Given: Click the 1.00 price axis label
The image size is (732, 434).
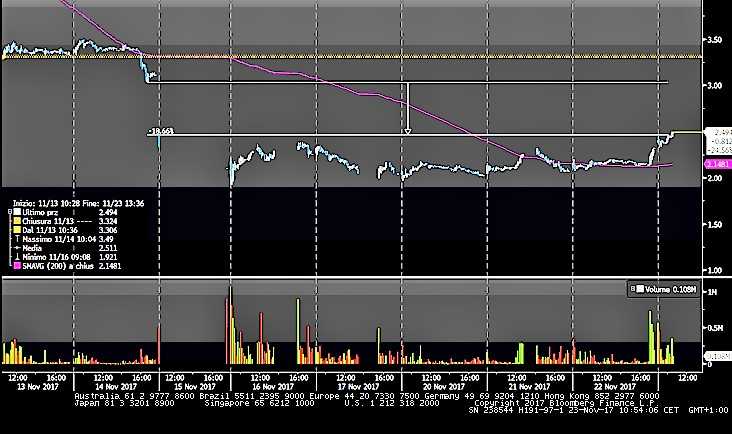Looking at the screenshot, I should [x=714, y=270].
